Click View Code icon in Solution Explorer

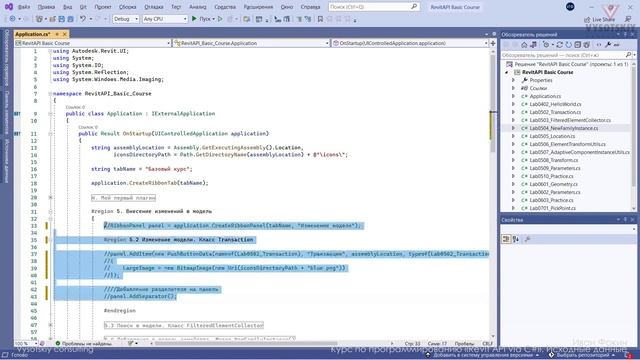(599, 44)
